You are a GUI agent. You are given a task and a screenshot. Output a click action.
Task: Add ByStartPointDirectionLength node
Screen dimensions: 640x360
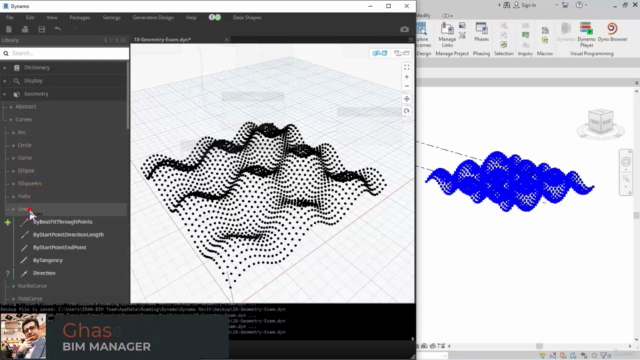pyautogui.click(x=68, y=235)
